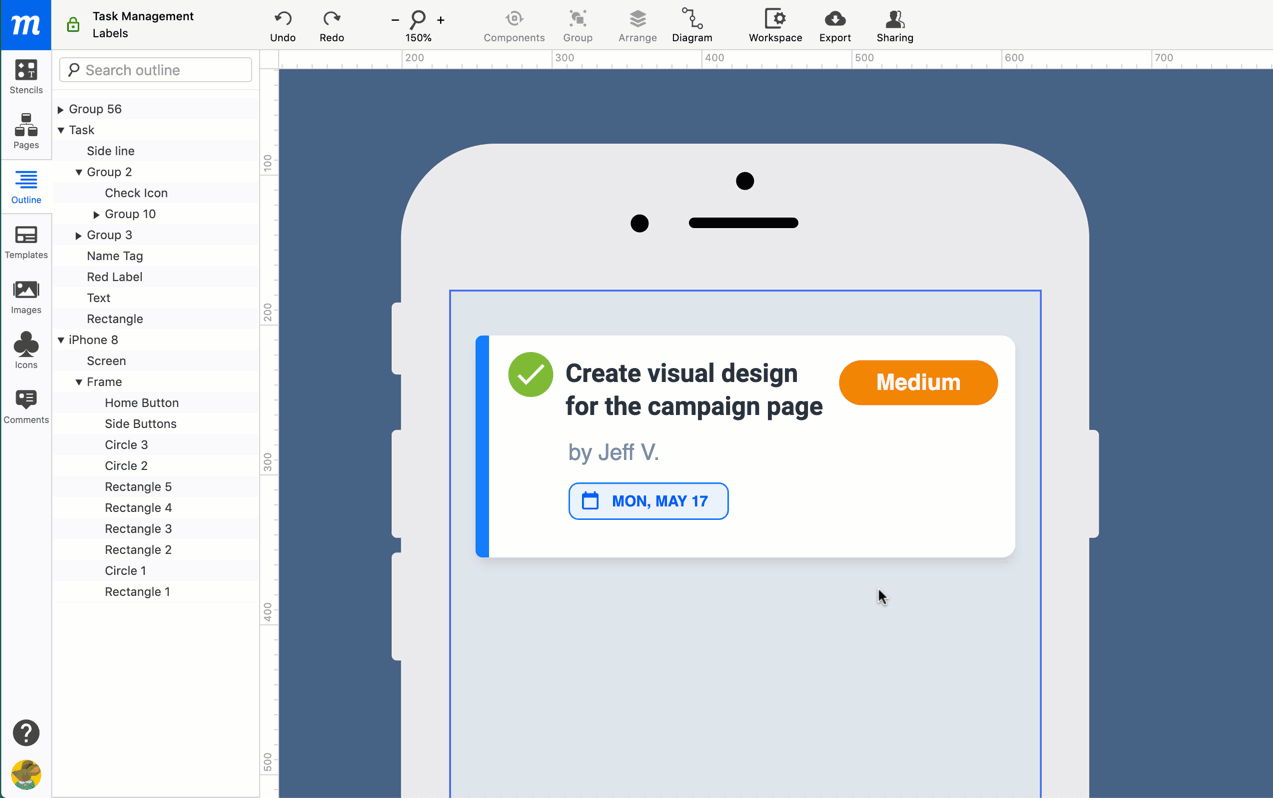Viewport: 1273px width, 798px height.
Task: Open the Diagram tool
Action: (692, 26)
